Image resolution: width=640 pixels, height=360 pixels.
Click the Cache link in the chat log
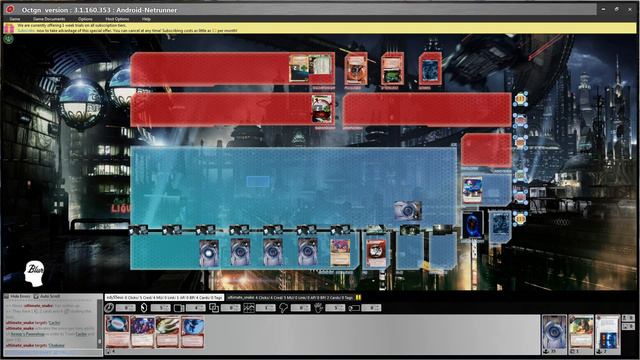pos(54,323)
